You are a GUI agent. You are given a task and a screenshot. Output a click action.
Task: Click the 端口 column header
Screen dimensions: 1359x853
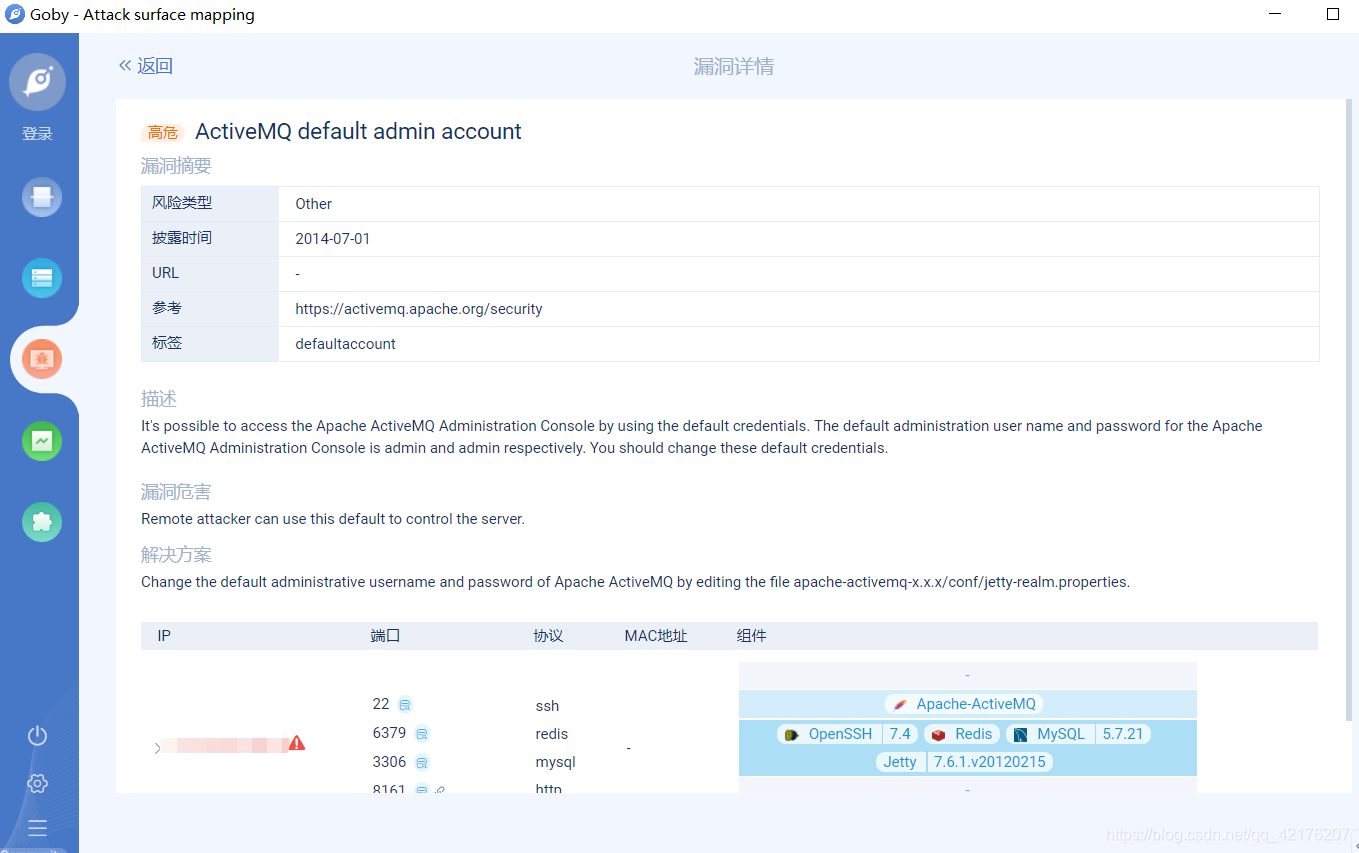(x=385, y=636)
